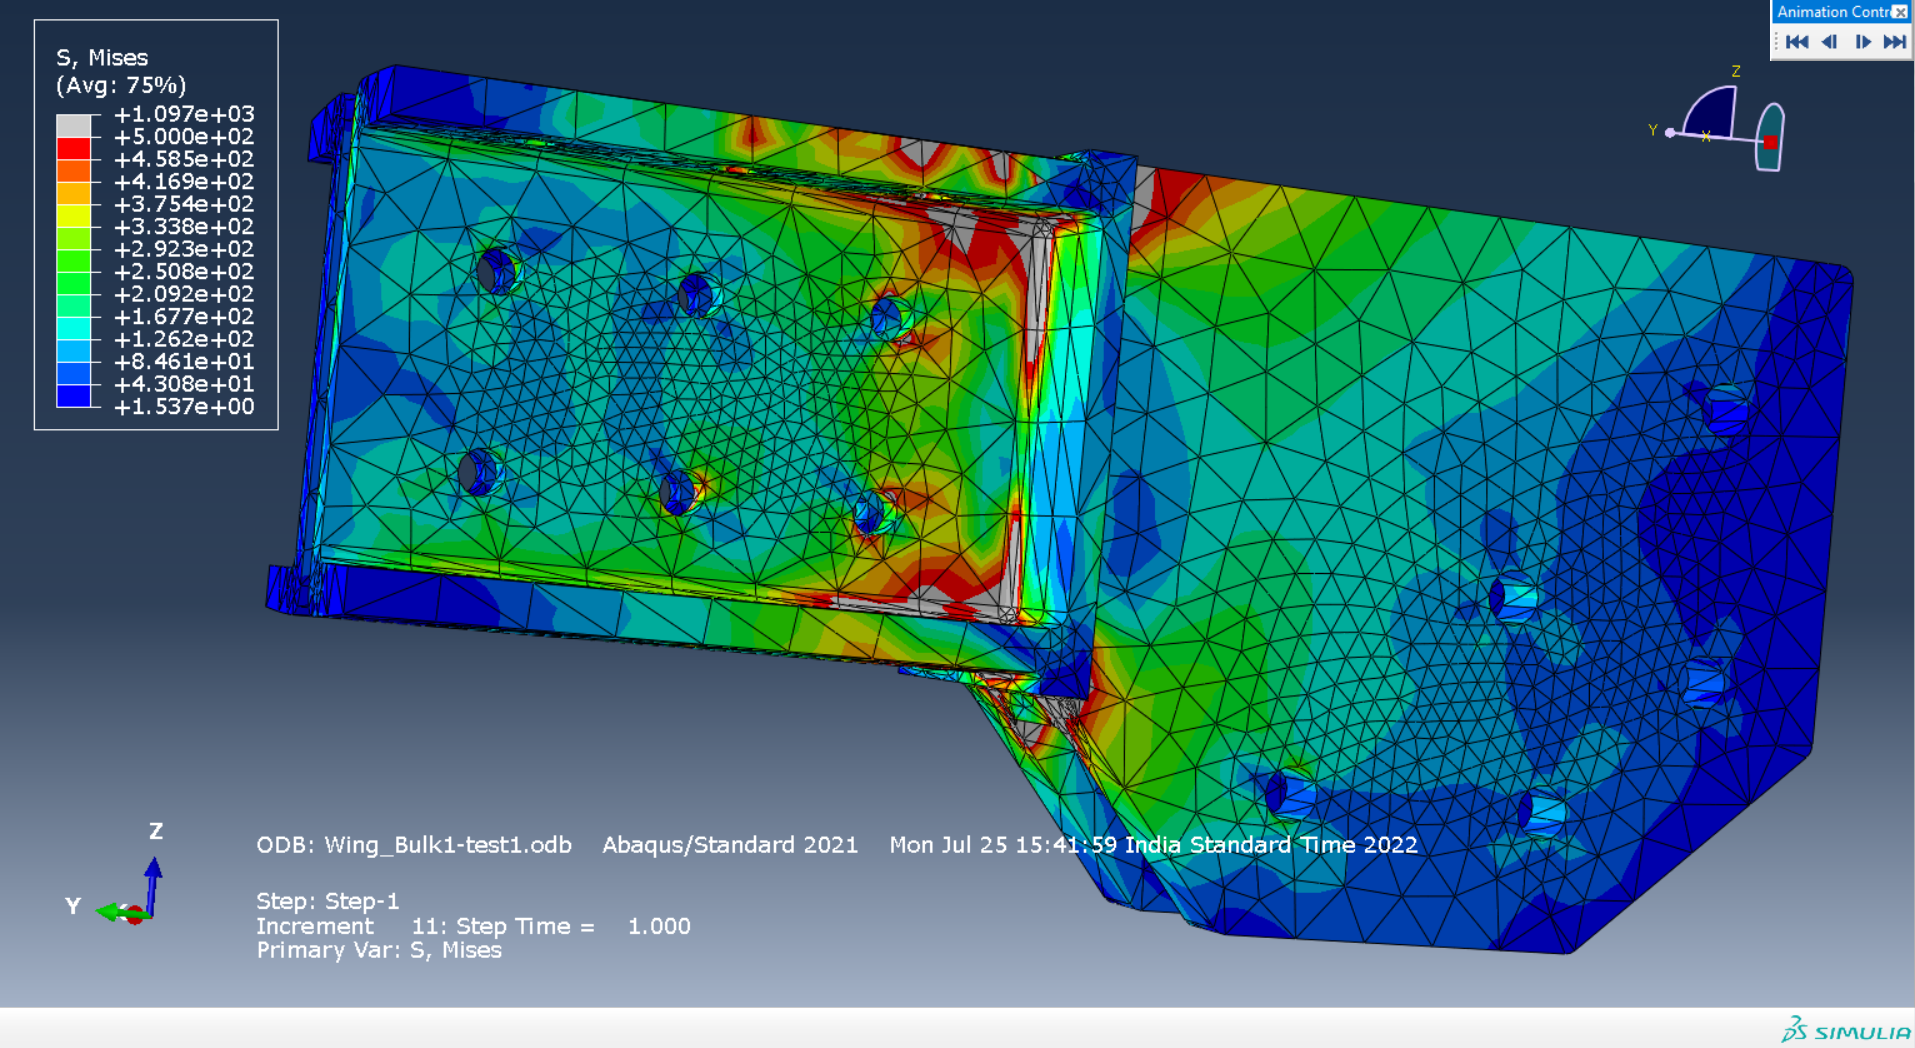Click the bottom-left coordinate triad Z axis
This screenshot has width=1915, height=1048.
[153, 875]
